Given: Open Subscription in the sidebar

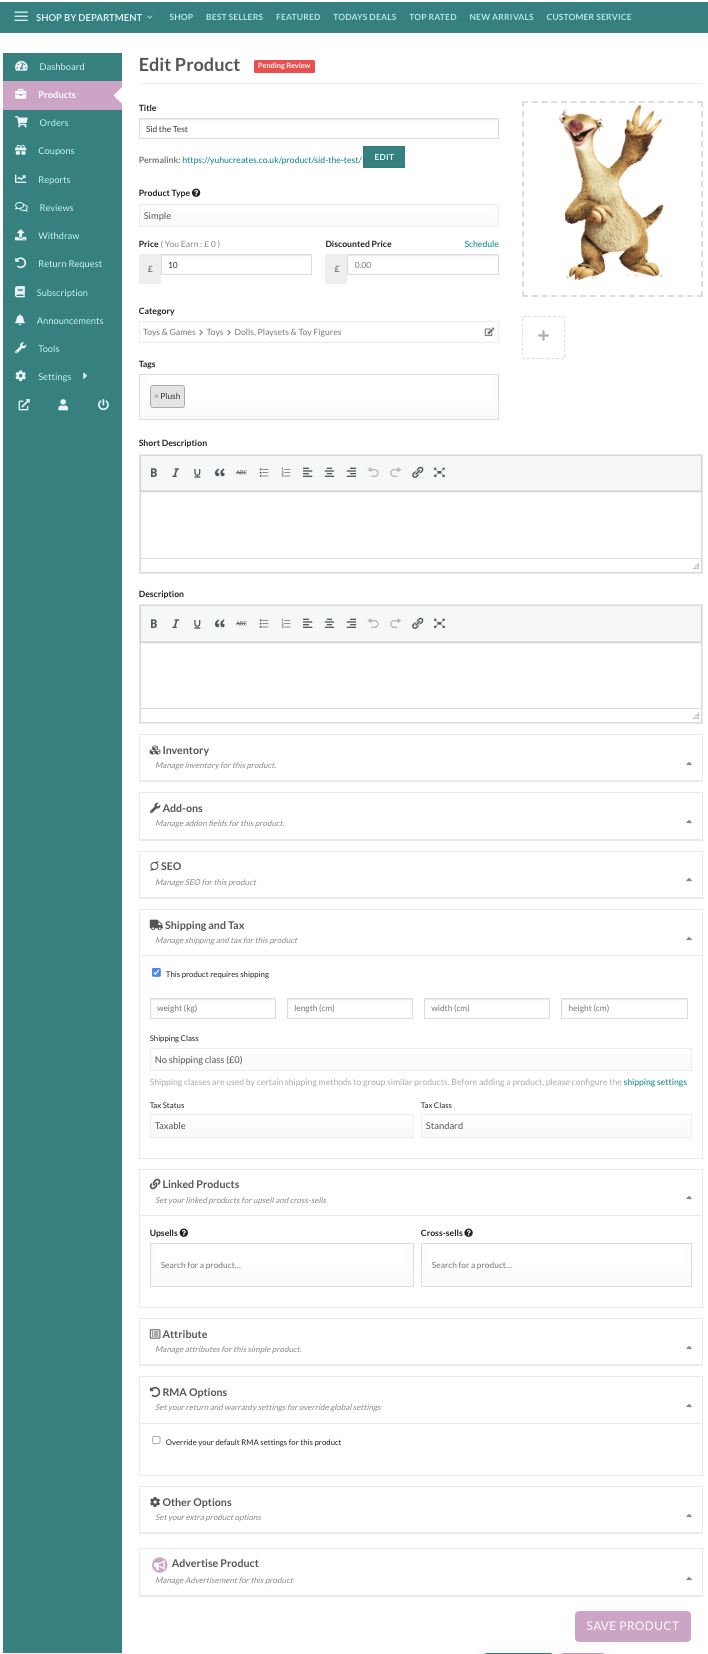Looking at the screenshot, I should click(x=62, y=292).
